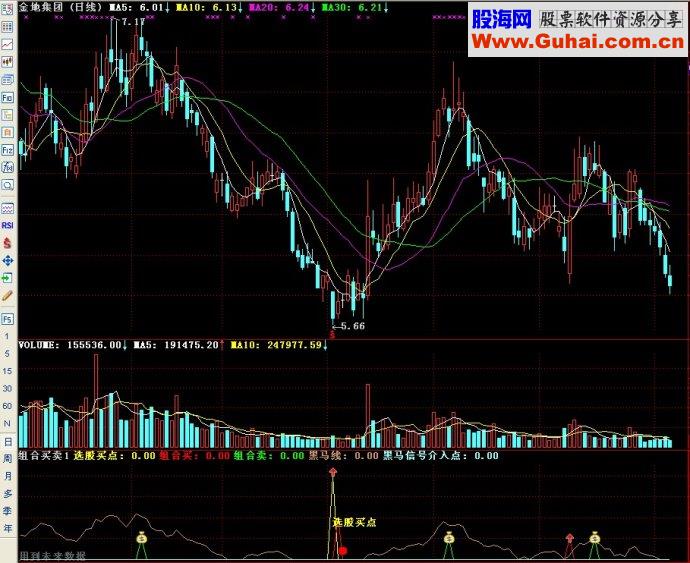Click the MA30: 6.21 label
The width and height of the screenshot is (690, 563).
pyautogui.click(x=355, y=7)
